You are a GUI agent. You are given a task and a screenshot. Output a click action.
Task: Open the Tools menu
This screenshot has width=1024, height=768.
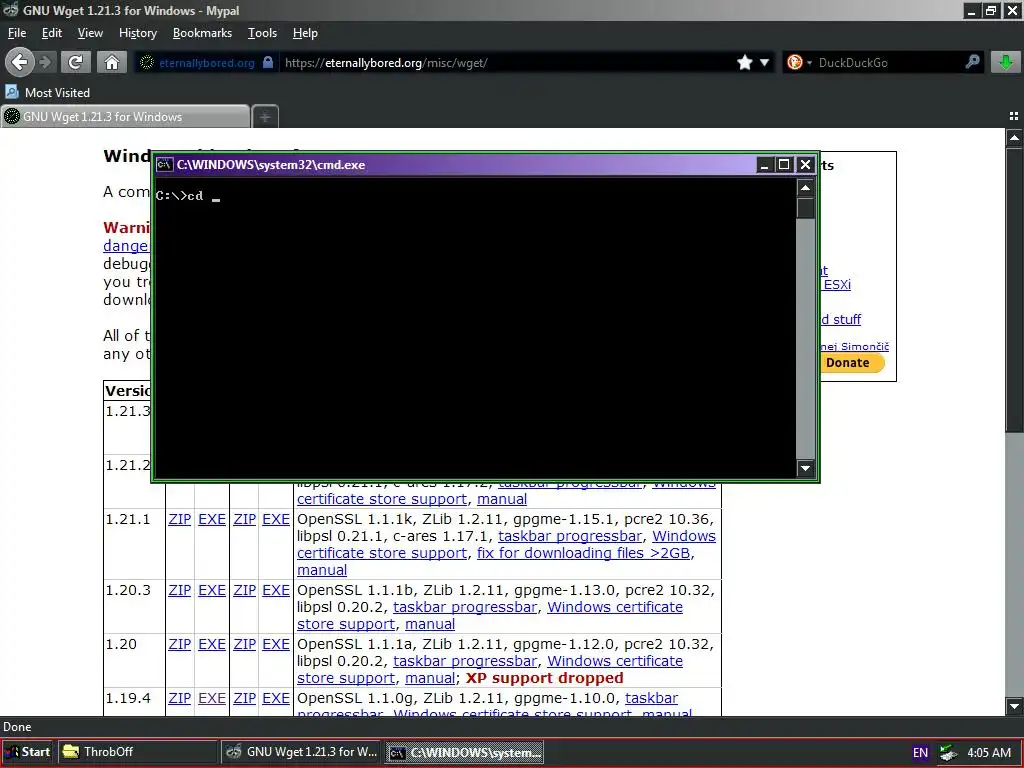263,33
